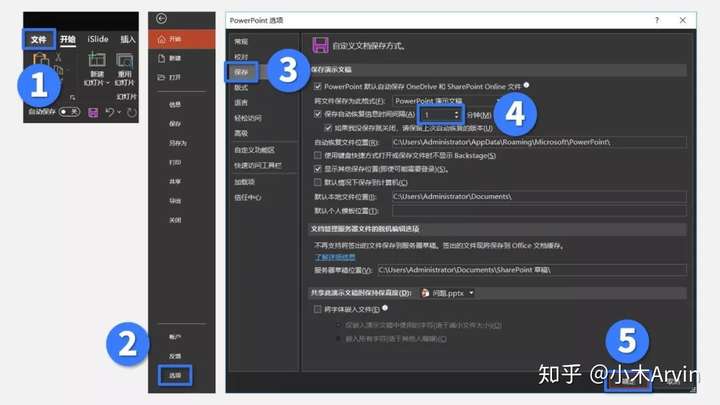Select 版式 category in options dialog
720x405 pixels.
tap(241, 88)
